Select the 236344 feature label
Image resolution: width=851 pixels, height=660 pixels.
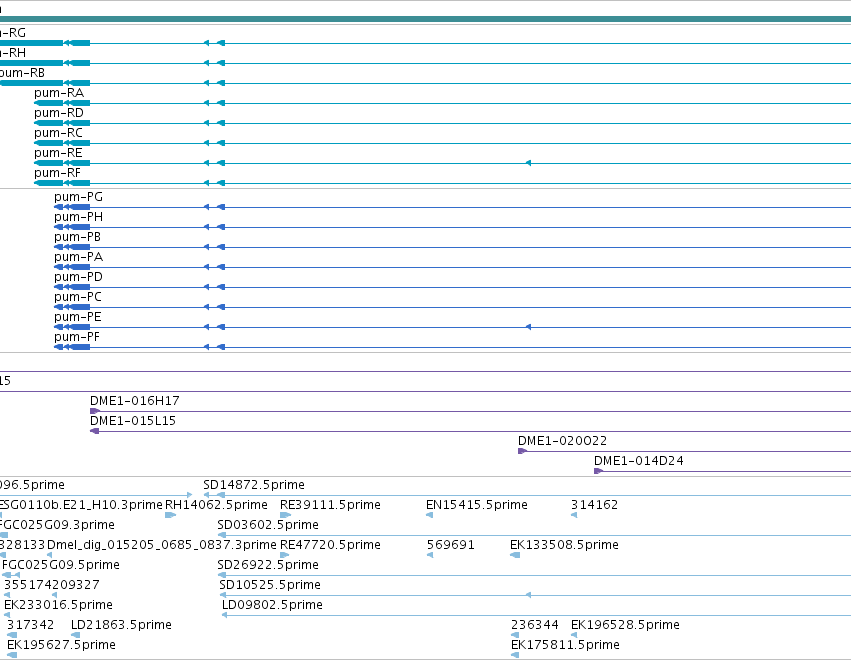[x=535, y=626]
